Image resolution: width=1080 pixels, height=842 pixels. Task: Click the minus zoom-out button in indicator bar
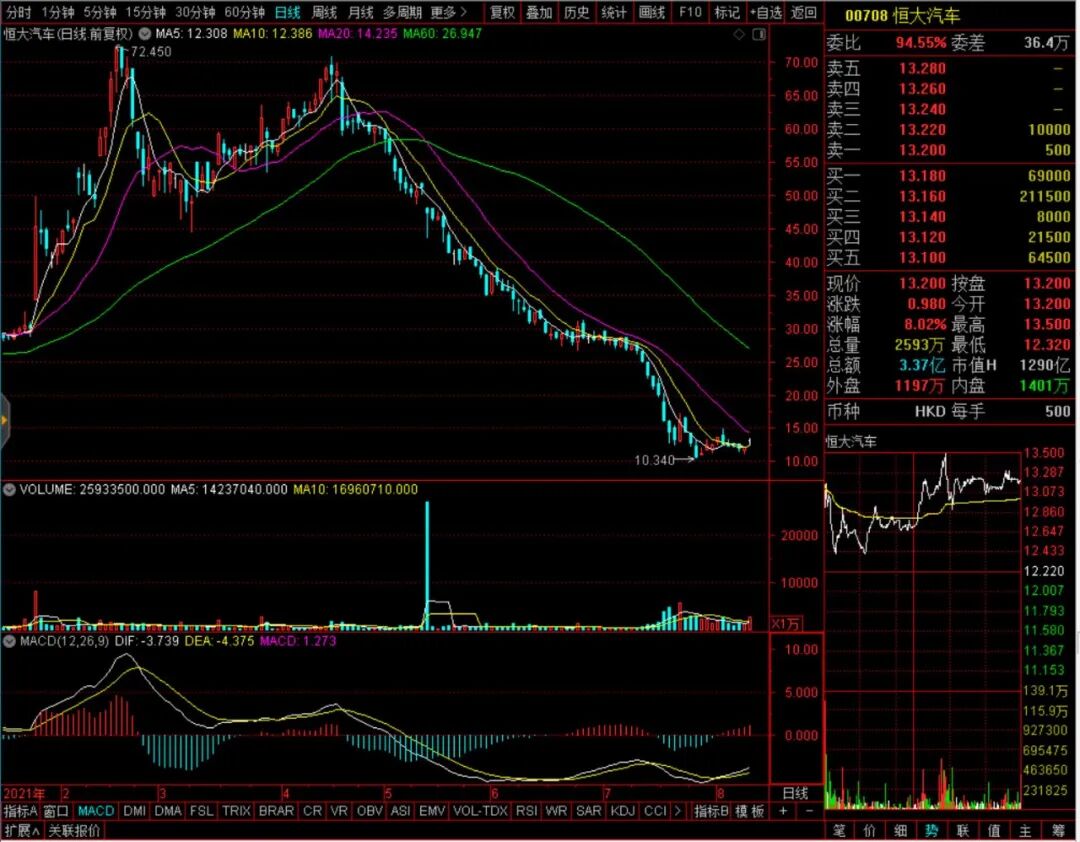pos(809,811)
